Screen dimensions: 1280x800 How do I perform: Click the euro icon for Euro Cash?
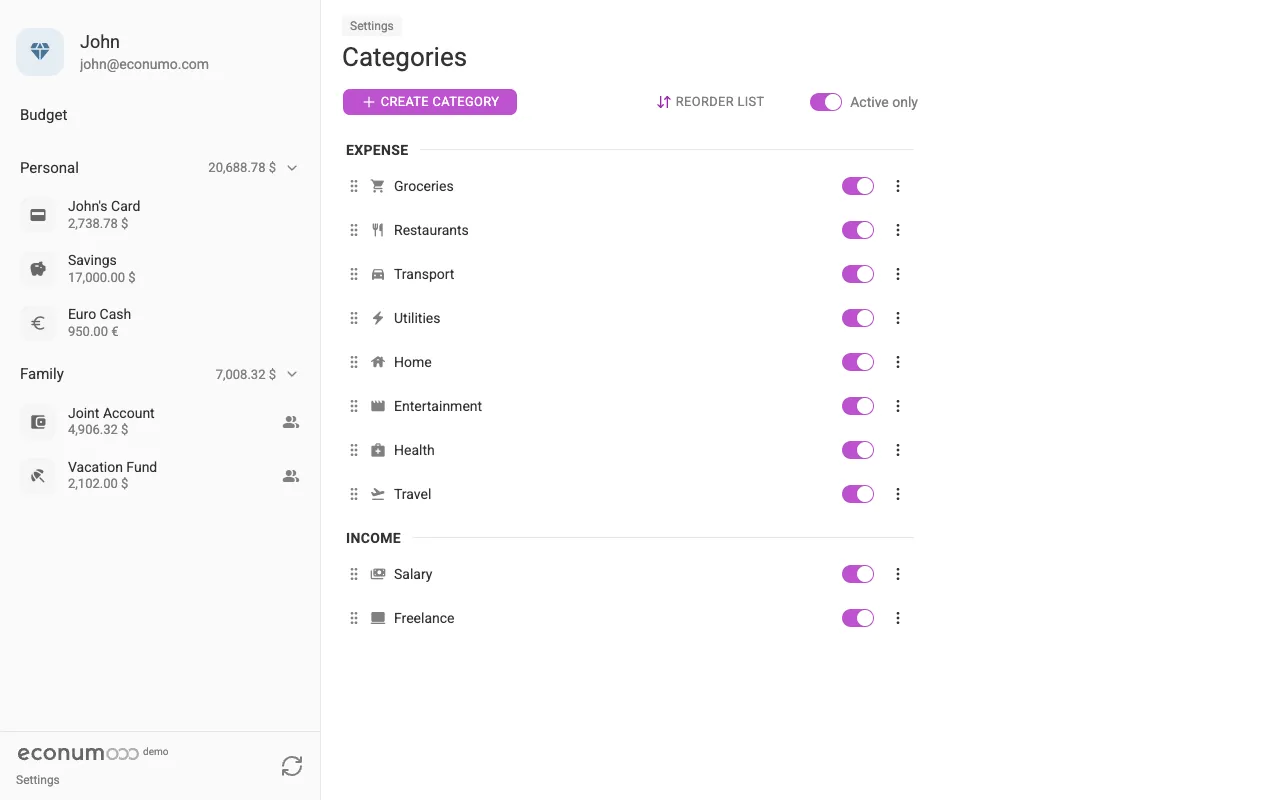click(x=38, y=323)
